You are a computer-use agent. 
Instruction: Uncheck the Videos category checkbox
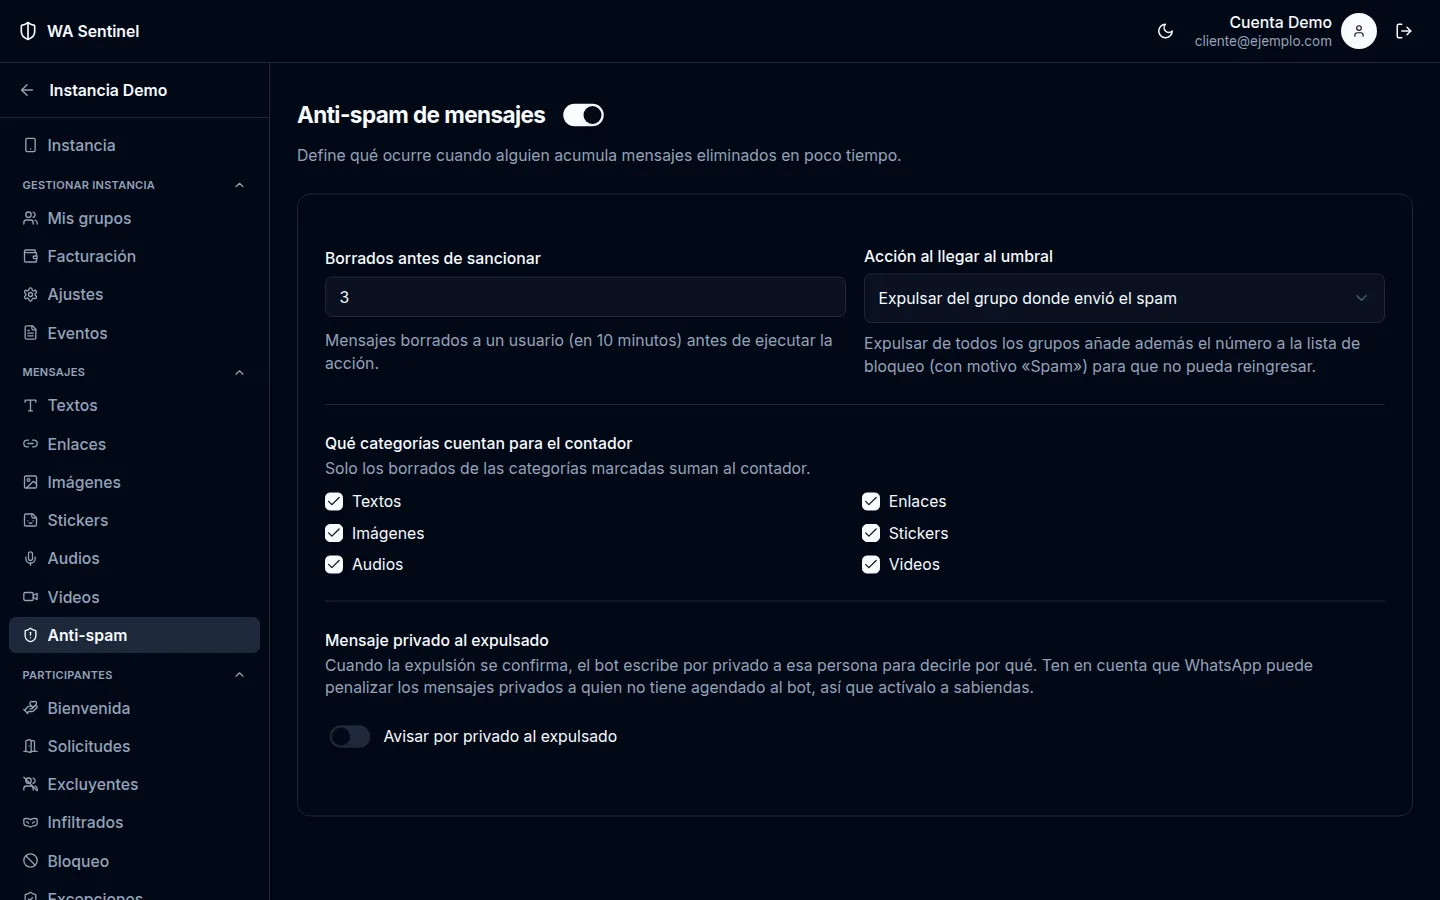(x=871, y=564)
